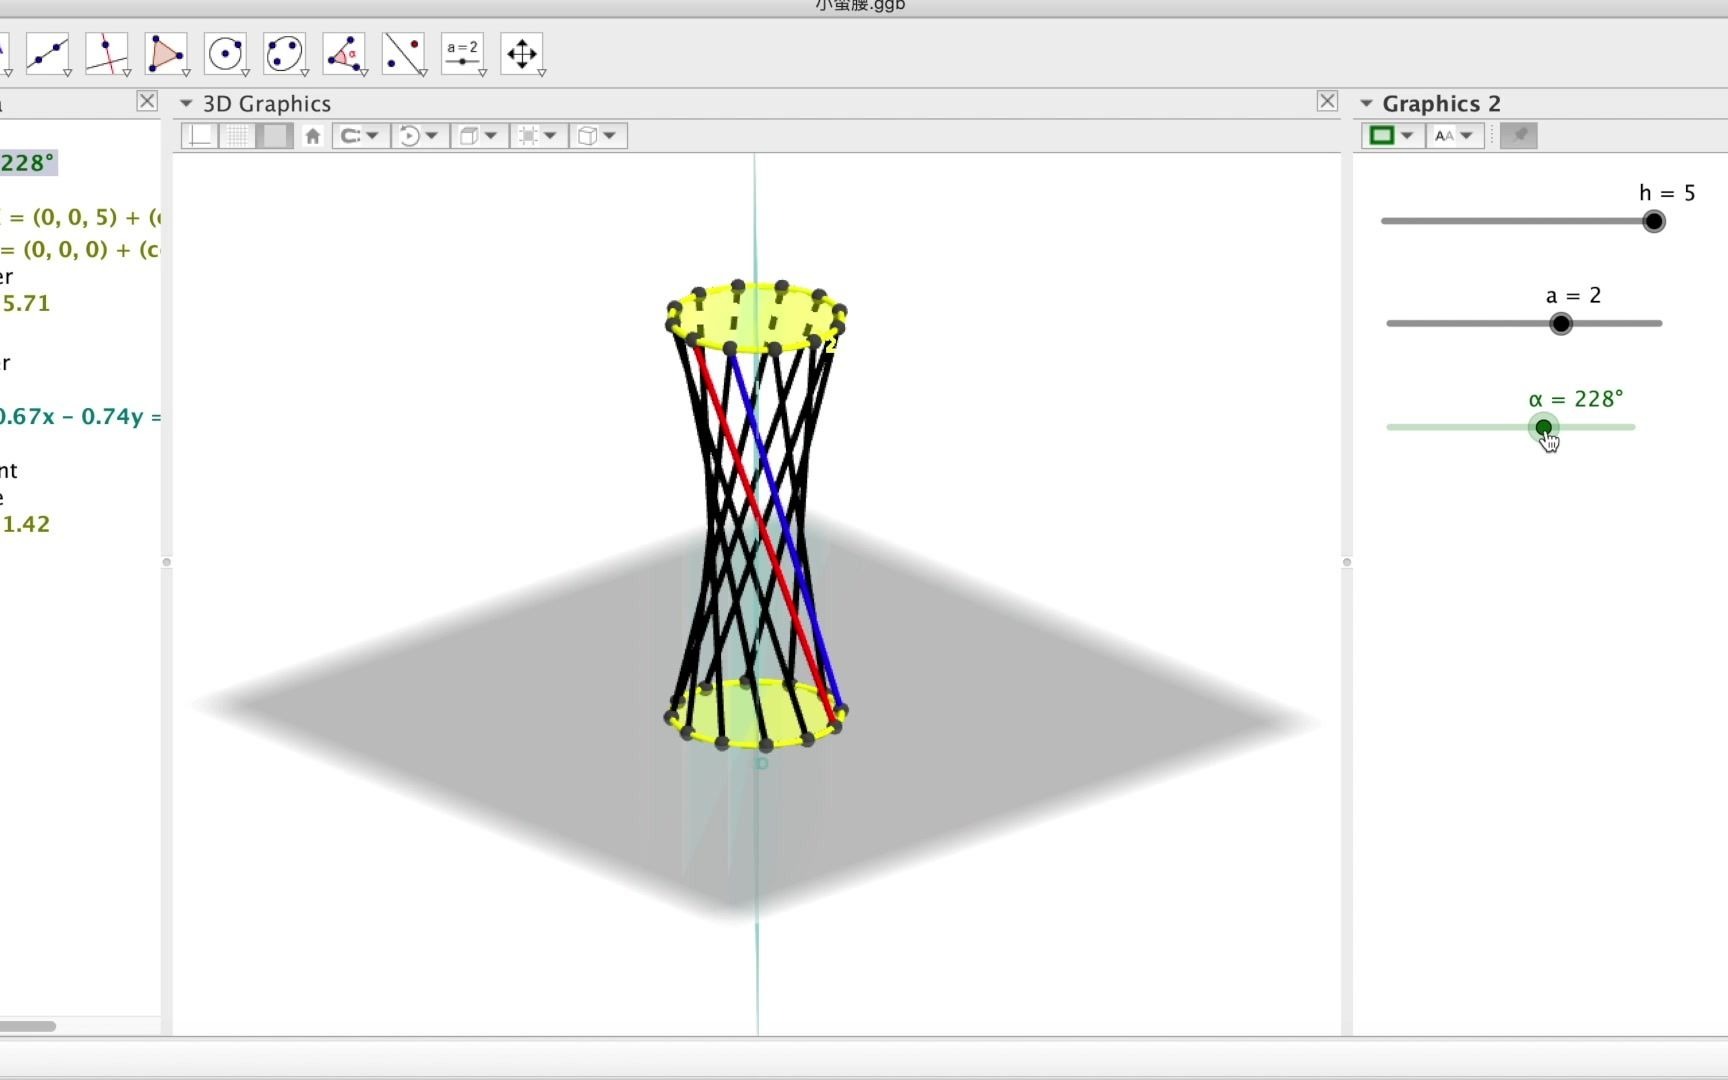This screenshot has height=1080, width=1728.
Task: Select the Line through two points tool
Action: point(46,53)
